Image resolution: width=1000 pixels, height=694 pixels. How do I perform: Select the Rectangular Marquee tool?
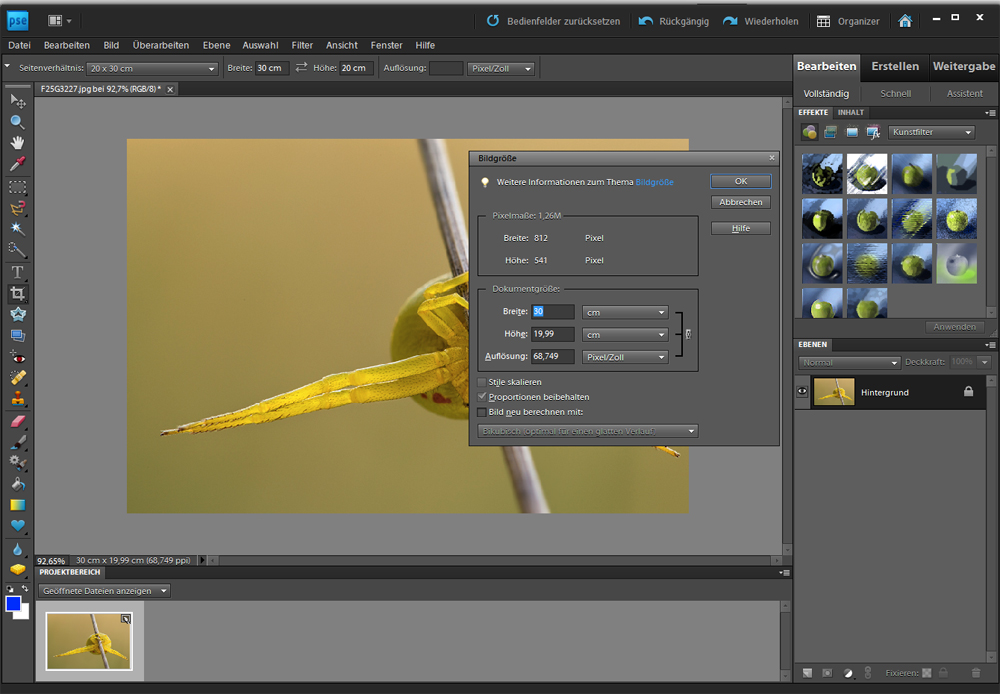18,187
